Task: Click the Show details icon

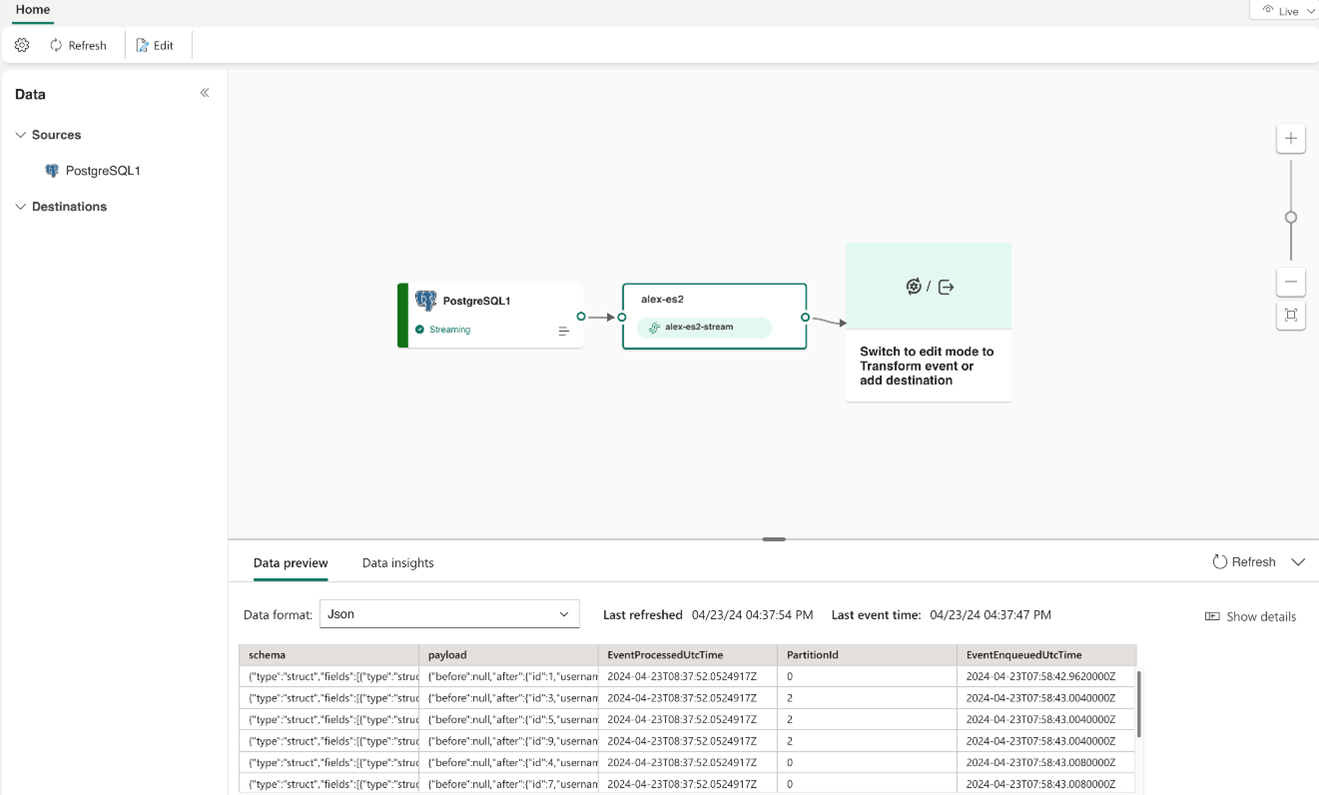Action: click(x=1212, y=616)
